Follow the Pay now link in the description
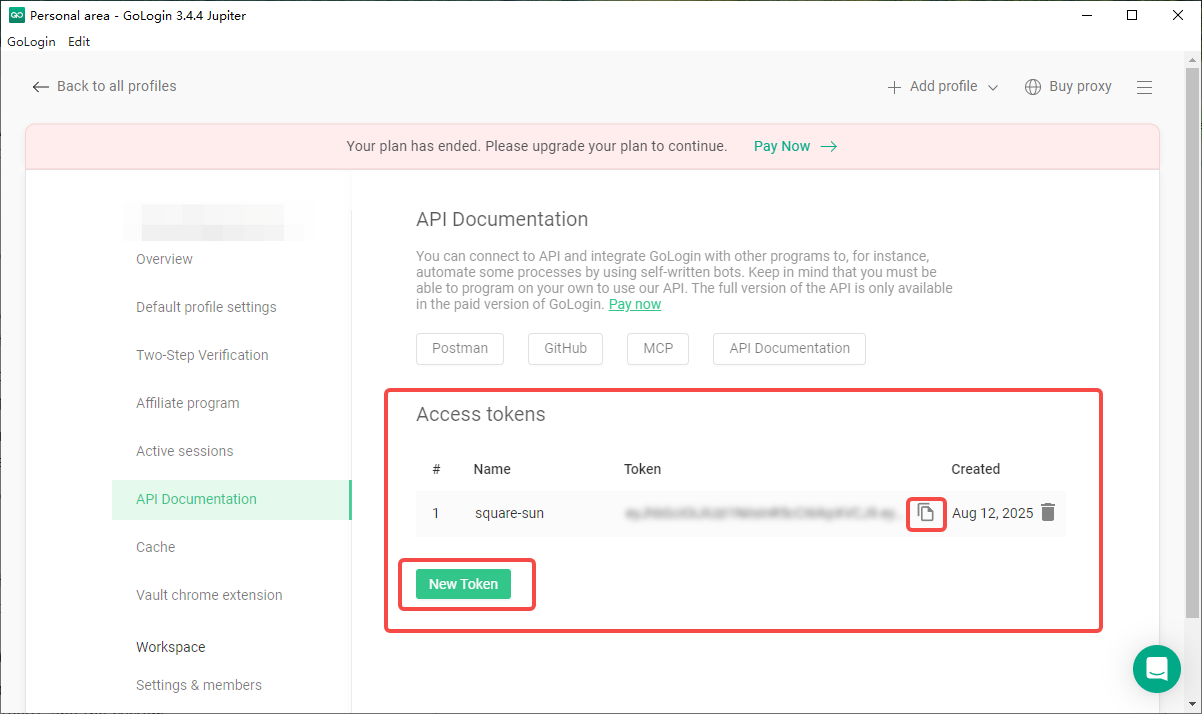The image size is (1202, 714). point(635,304)
